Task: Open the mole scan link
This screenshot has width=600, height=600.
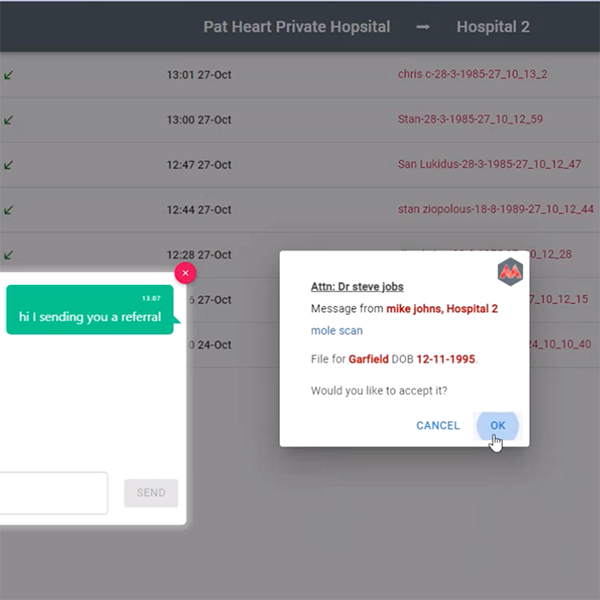Action: pos(337,331)
